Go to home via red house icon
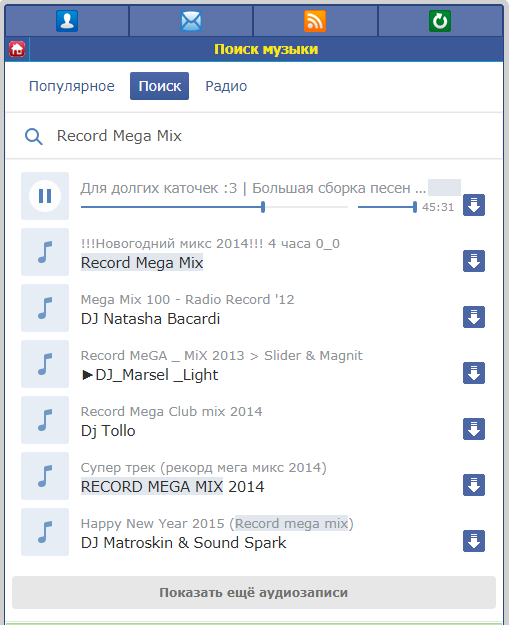512x625 pixels. [x=17, y=49]
